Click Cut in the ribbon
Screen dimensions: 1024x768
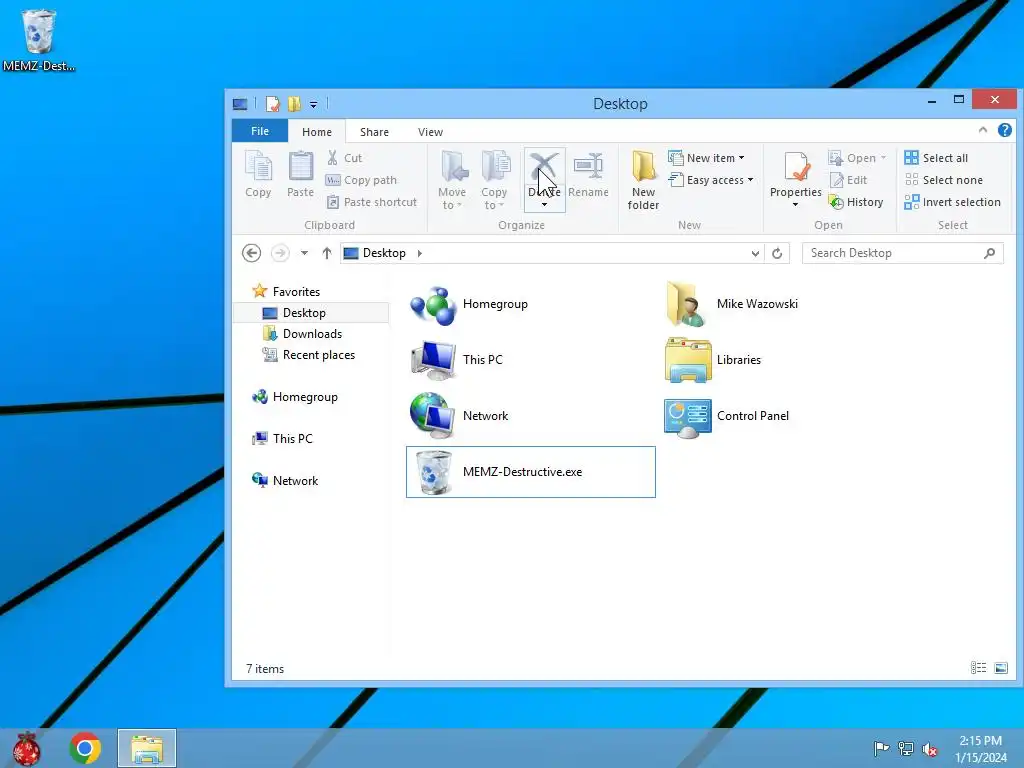point(344,158)
